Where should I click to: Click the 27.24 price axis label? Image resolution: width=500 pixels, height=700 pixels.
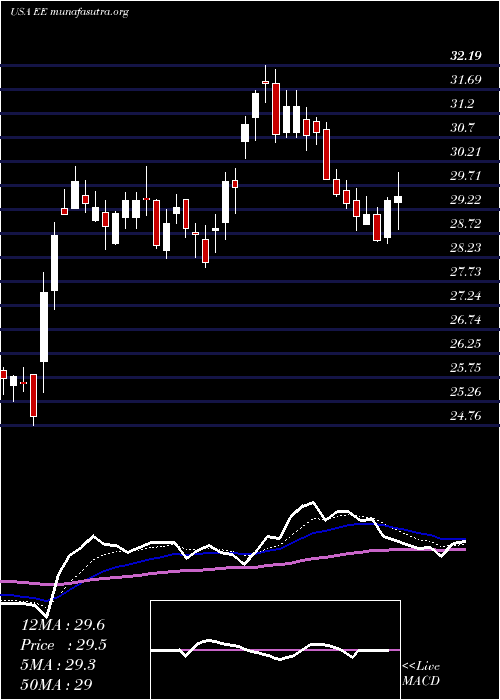point(466,296)
